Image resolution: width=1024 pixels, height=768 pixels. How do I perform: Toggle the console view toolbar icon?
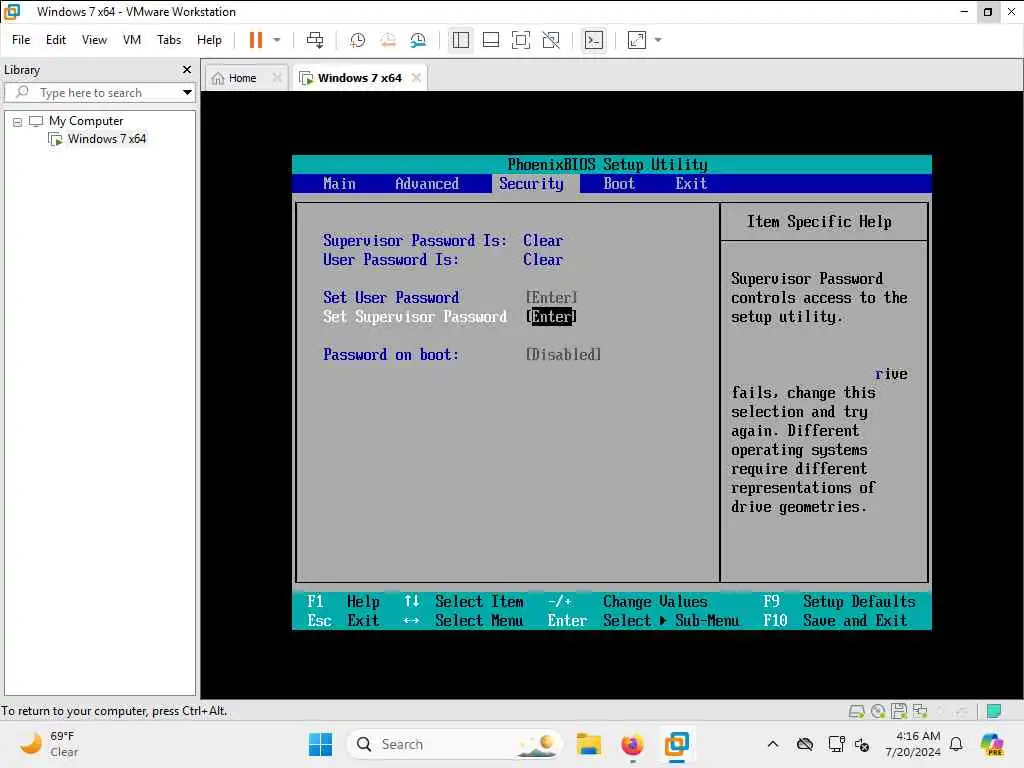pyautogui.click(x=594, y=40)
